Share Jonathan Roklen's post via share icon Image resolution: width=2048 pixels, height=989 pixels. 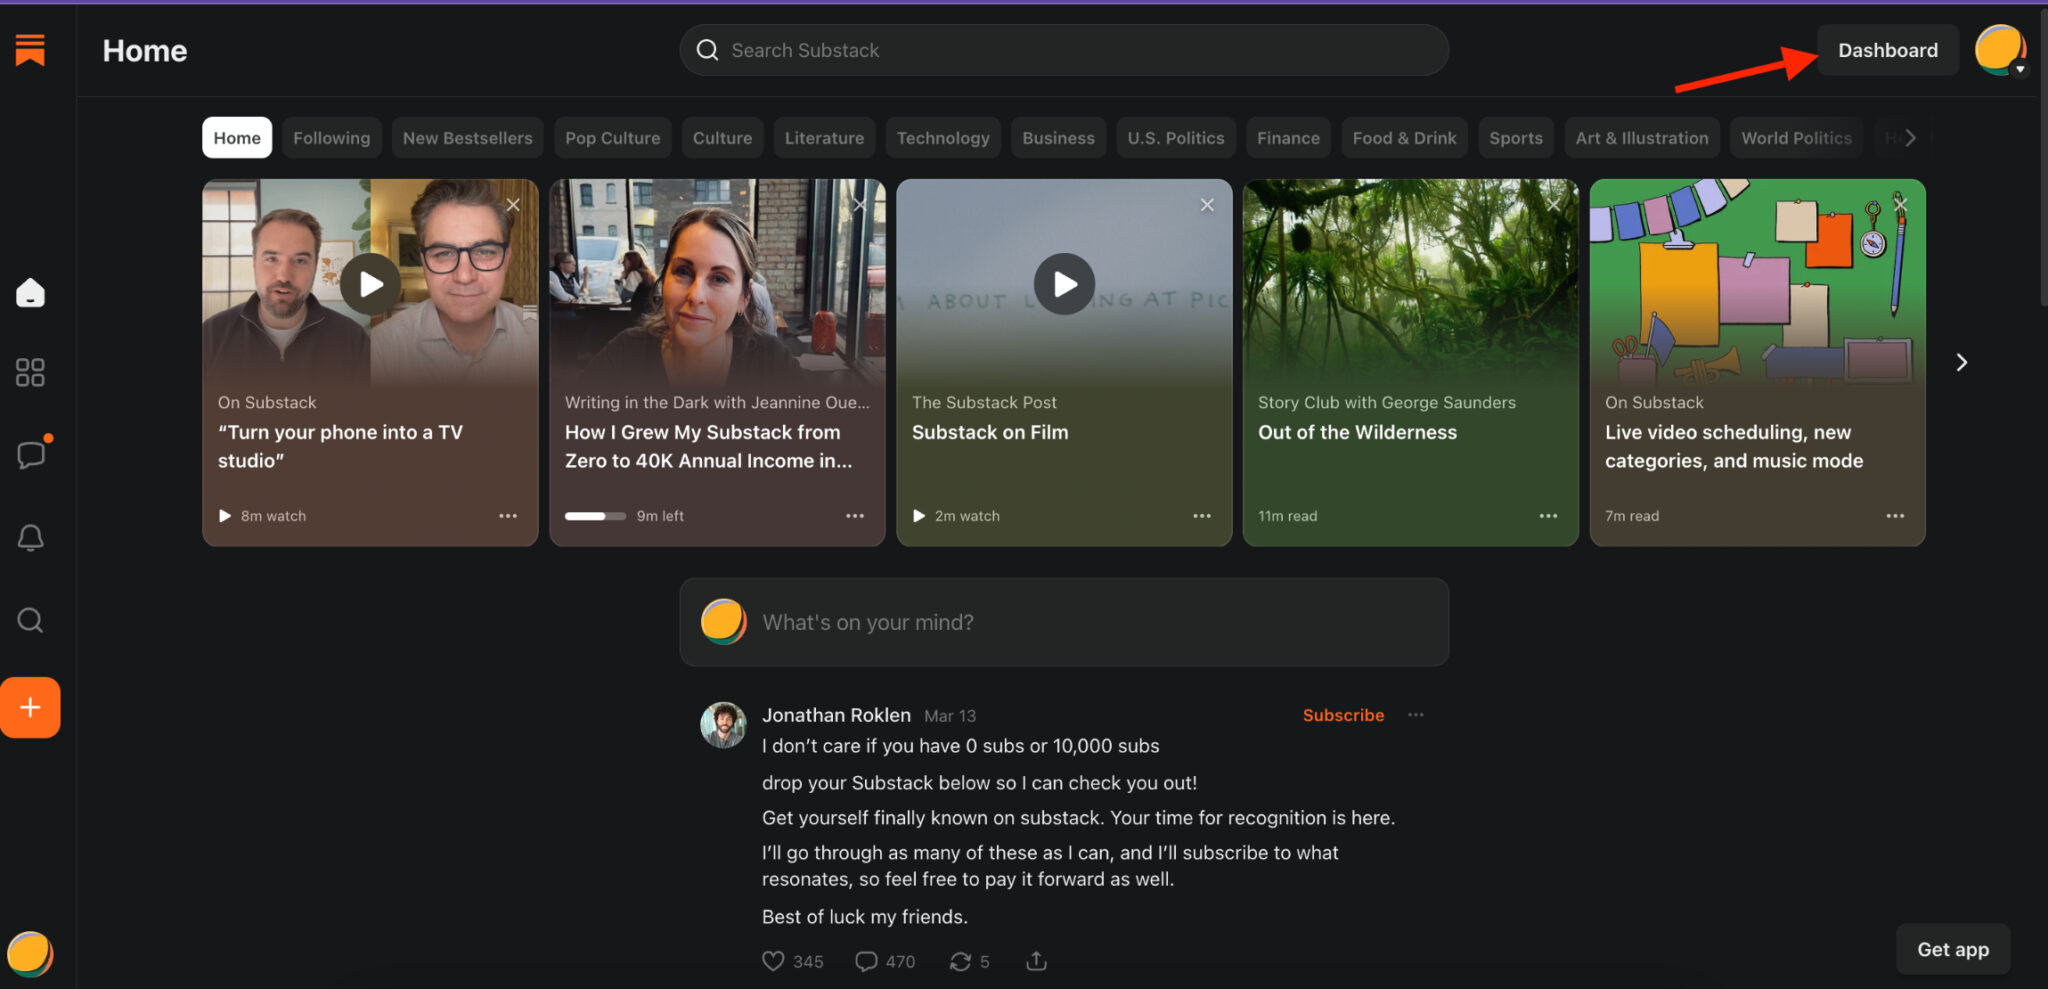pos(1036,961)
